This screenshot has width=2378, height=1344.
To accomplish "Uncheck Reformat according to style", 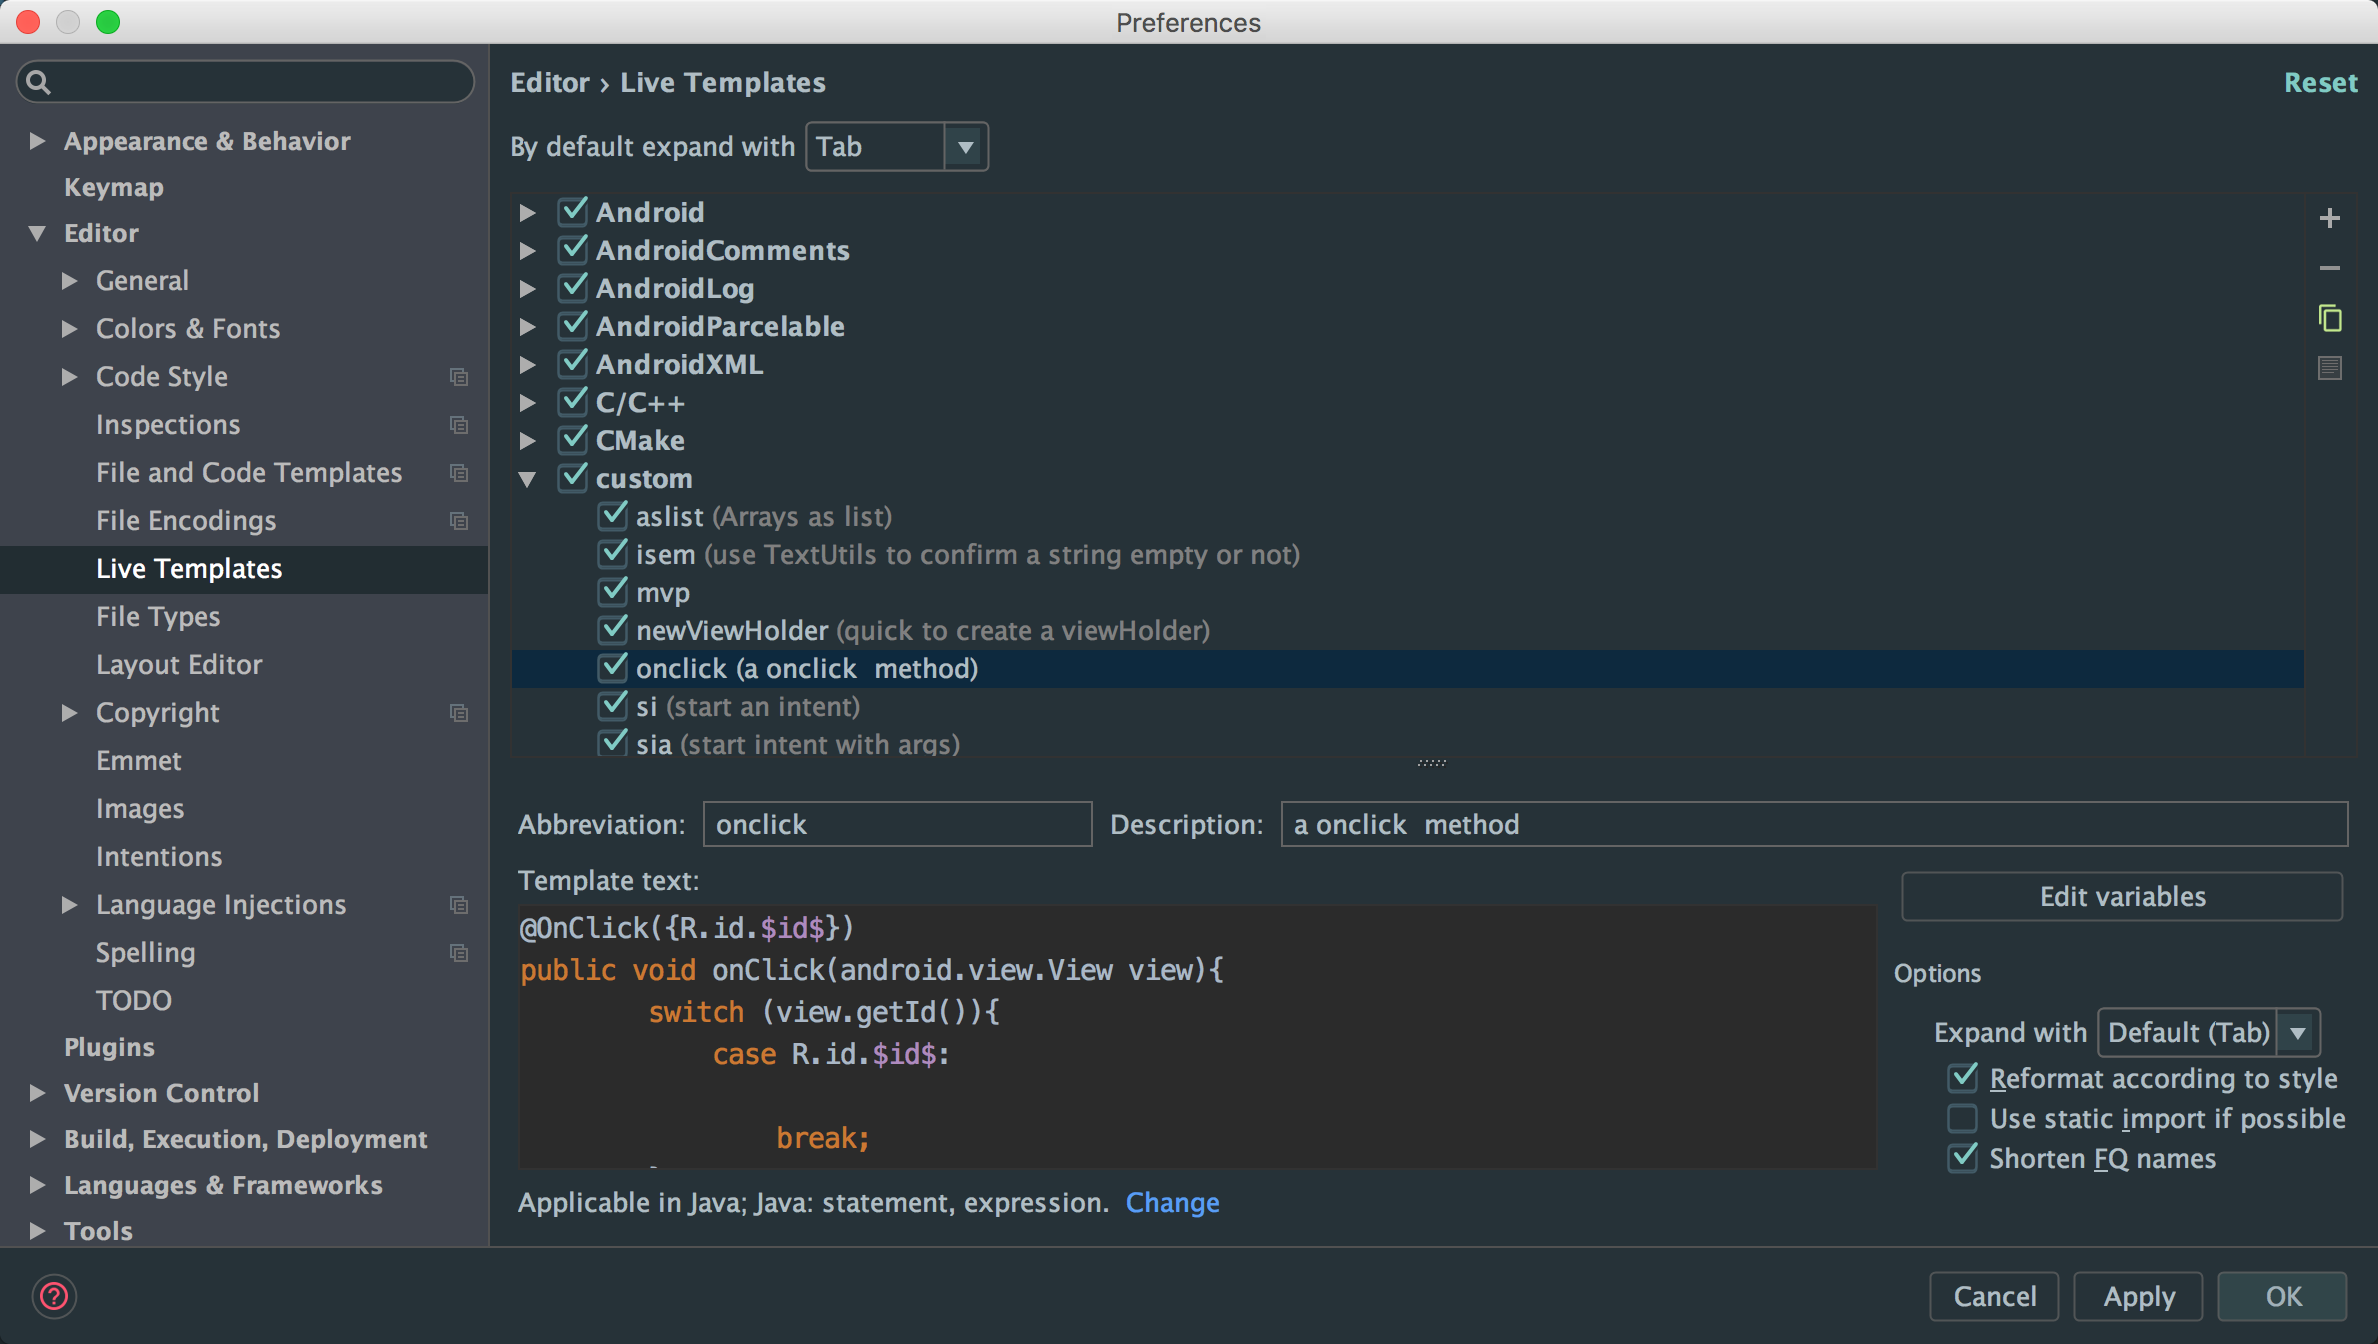I will (x=1962, y=1078).
